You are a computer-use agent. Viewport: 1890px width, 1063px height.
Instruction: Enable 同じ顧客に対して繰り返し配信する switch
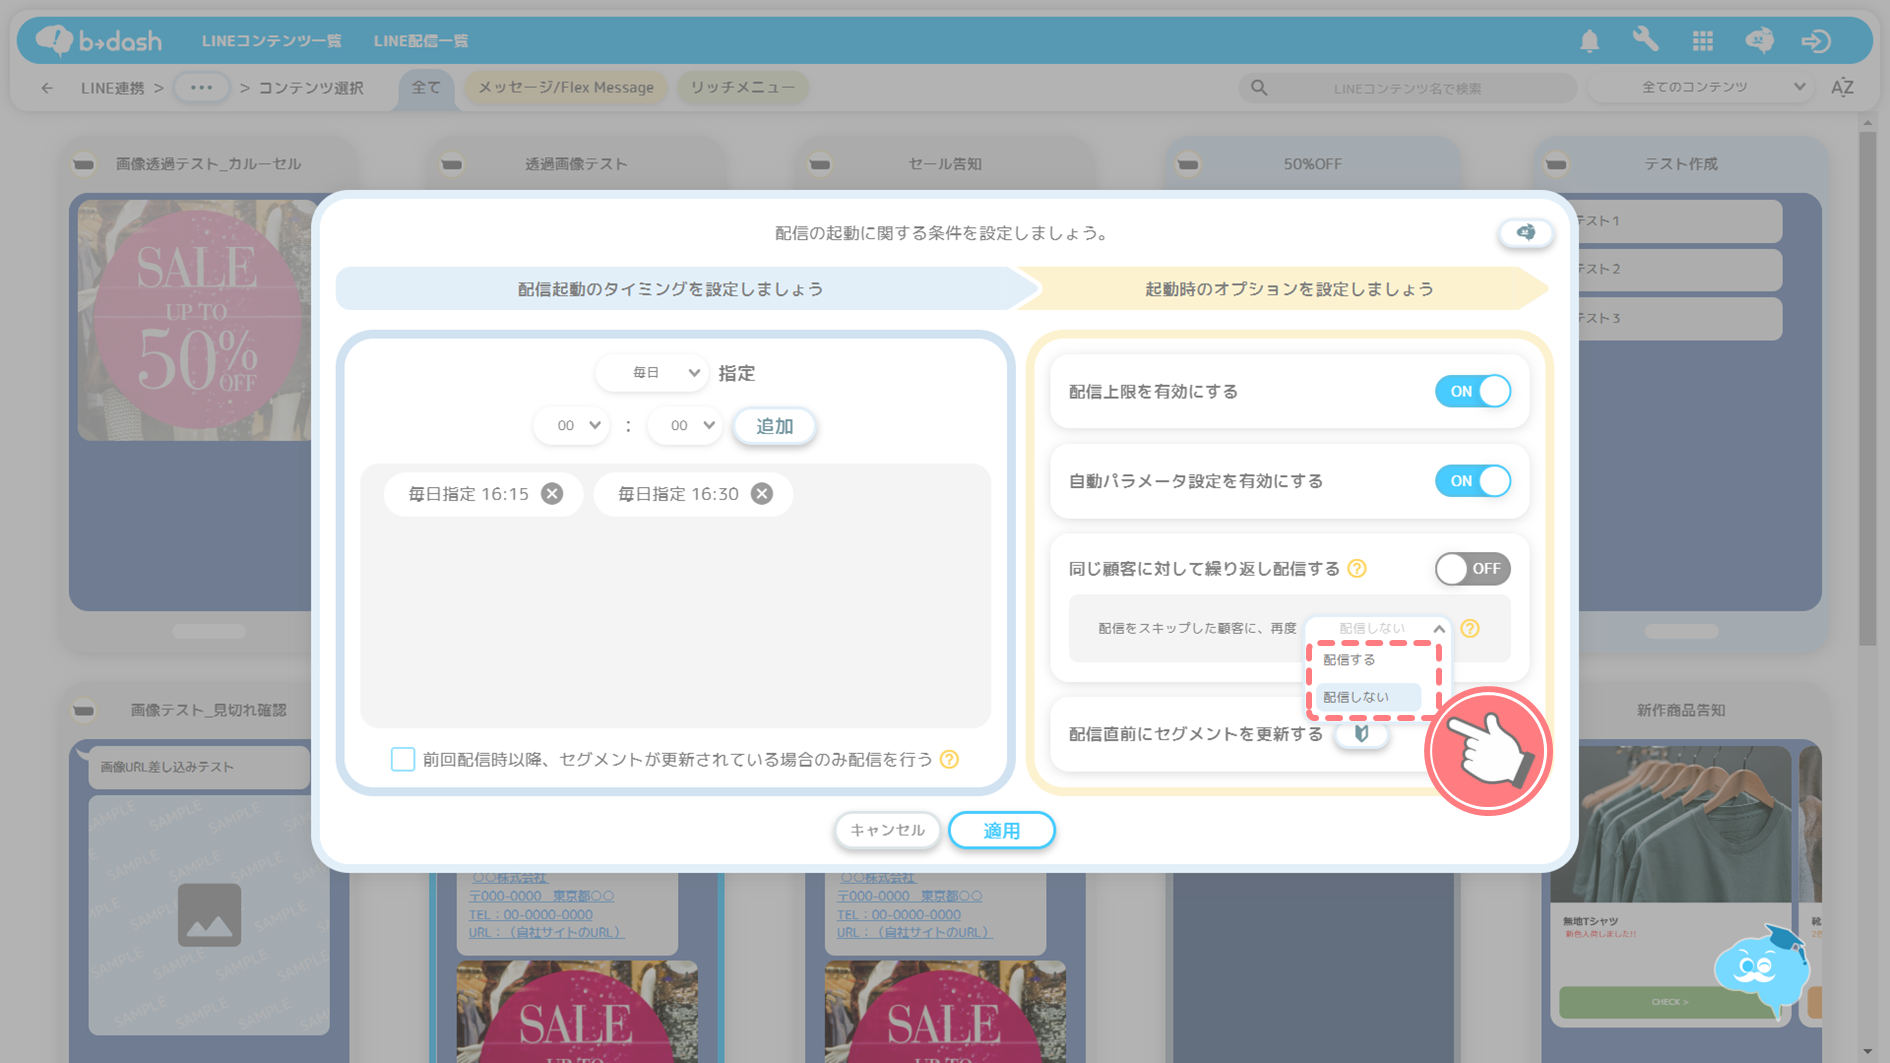coord(1472,569)
